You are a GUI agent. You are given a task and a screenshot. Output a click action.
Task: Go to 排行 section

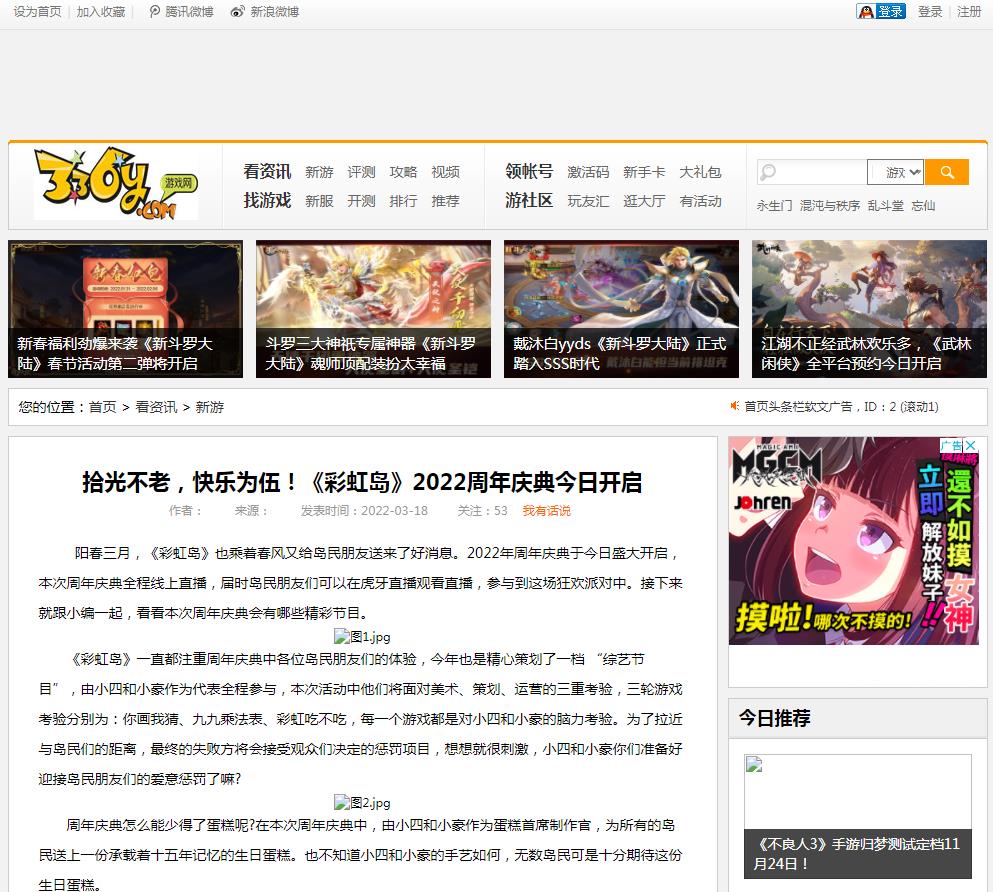point(403,201)
